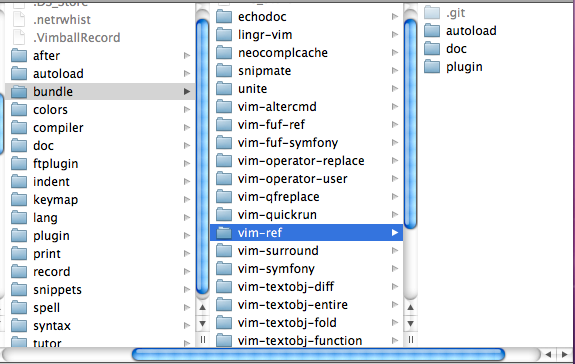Expand the after folder via its arrow
Image resolution: width=575 pixels, height=364 pixels.
pos(187,55)
